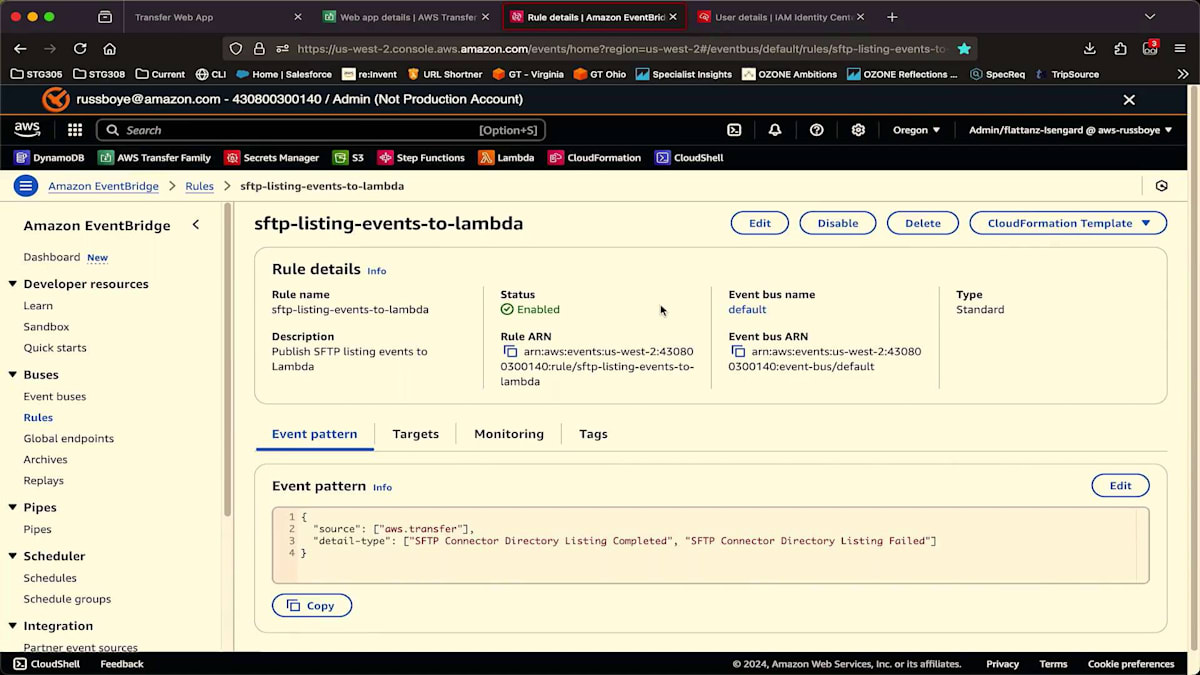Open Event buses in sidebar
The height and width of the screenshot is (675, 1200).
(x=55, y=397)
